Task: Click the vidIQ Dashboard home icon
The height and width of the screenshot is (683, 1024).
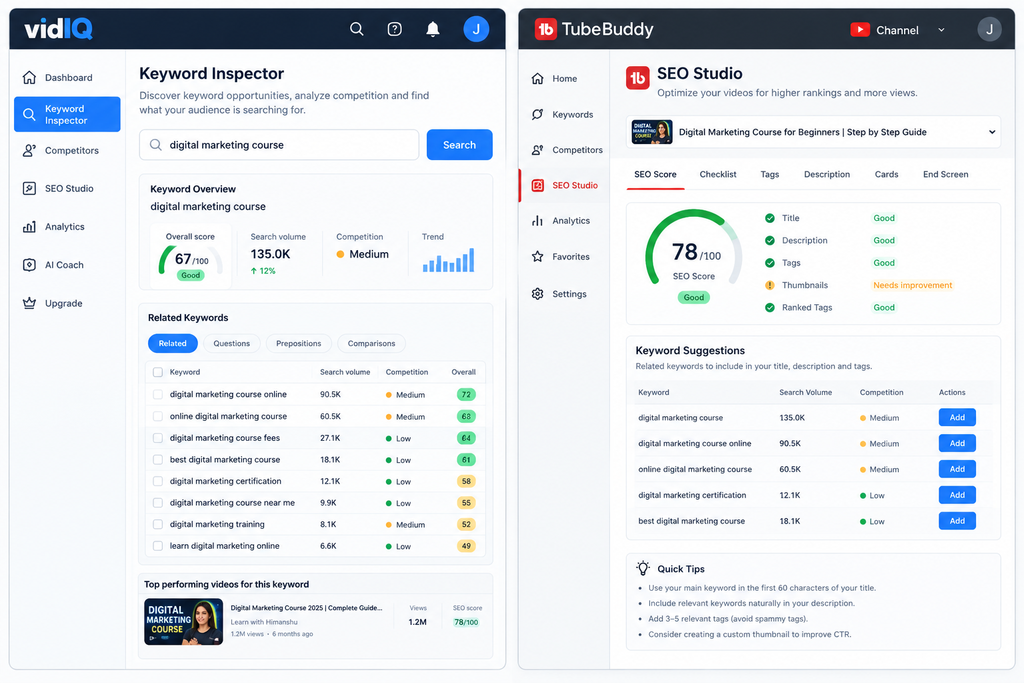Action: pyautogui.click(x=29, y=78)
